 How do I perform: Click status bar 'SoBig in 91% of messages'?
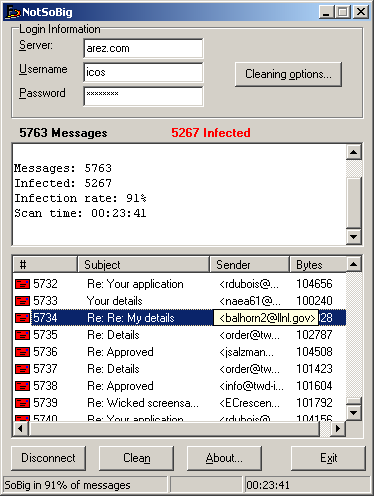coord(67,485)
